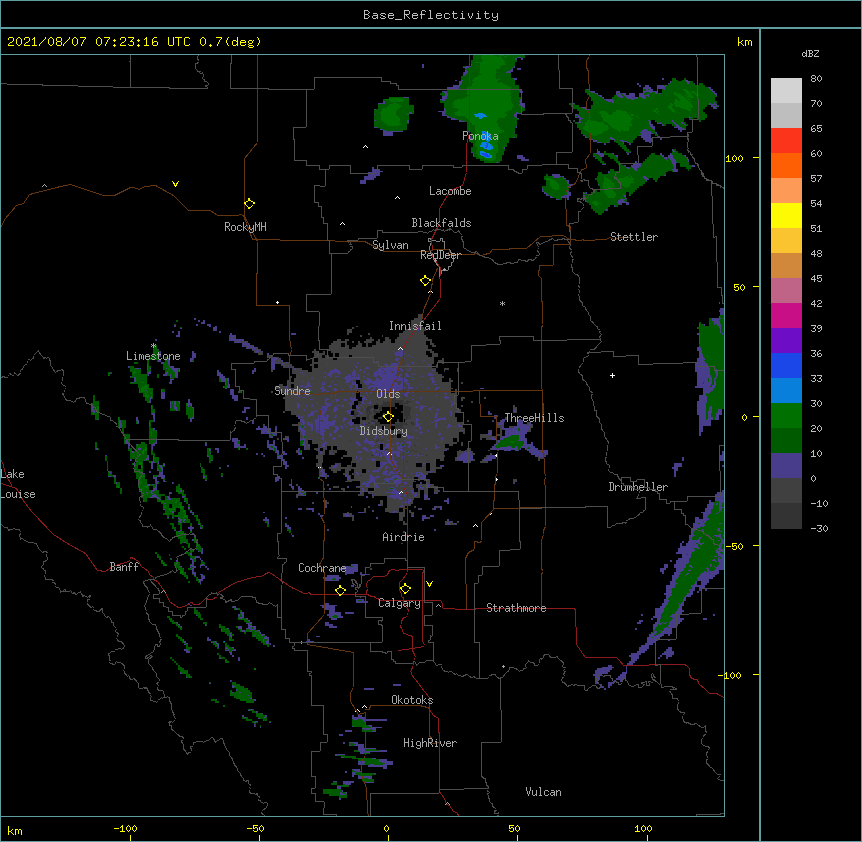Viewport: 862px width, 842px height.
Task: Click the RedDeer city label
Action: pyautogui.click(x=440, y=255)
